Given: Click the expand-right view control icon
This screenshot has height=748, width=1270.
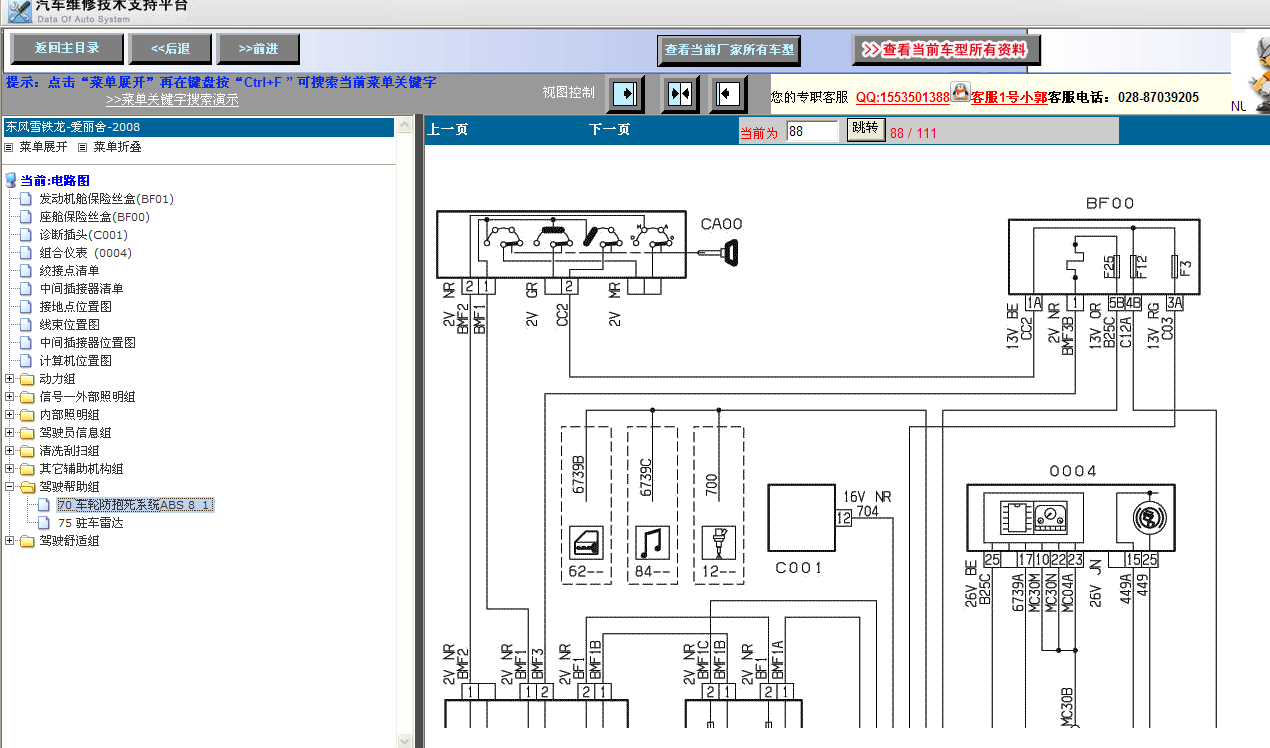Looking at the screenshot, I should tap(626, 94).
